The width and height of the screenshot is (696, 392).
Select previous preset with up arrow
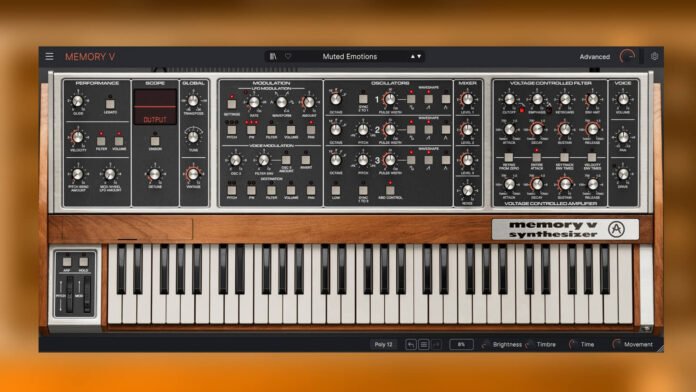[x=412, y=56]
